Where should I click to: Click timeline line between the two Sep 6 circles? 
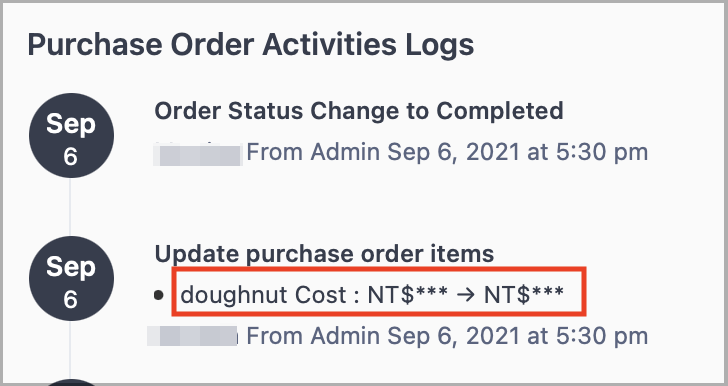tap(71, 207)
